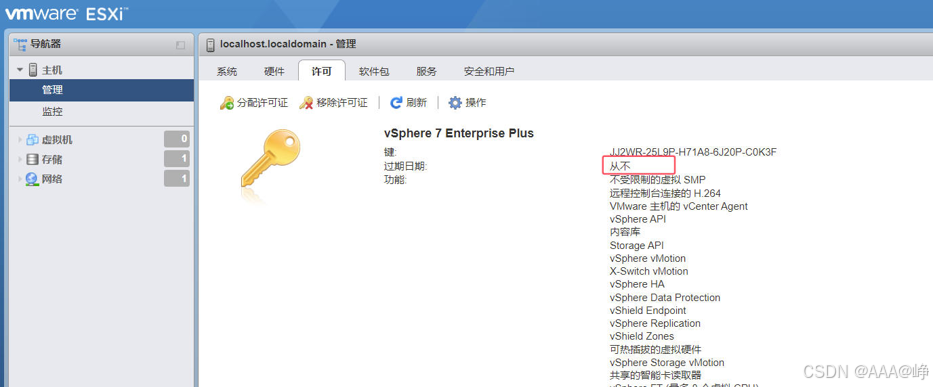Click the 从不 expiration value

tap(620, 166)
